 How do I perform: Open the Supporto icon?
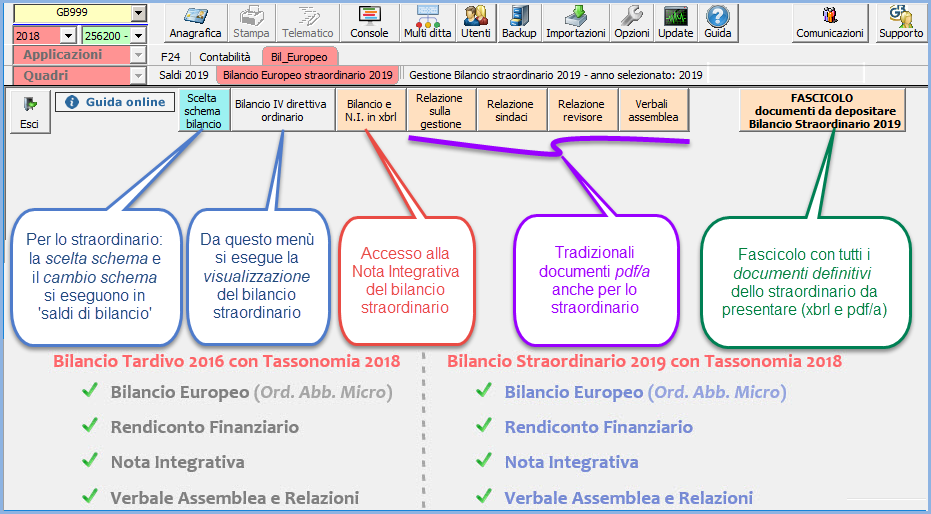pyautogui.click(x=901, y=23)
